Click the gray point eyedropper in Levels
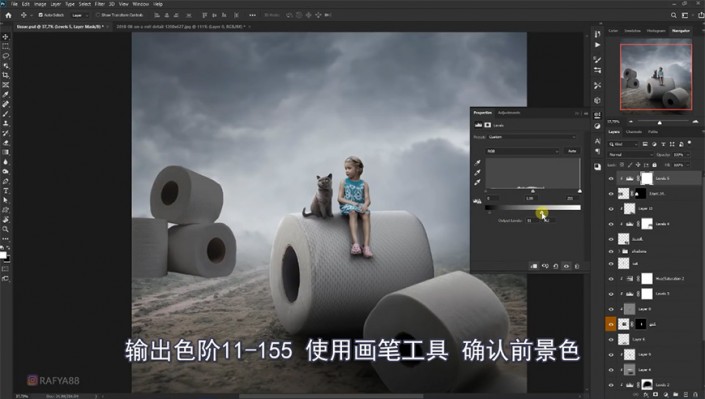705x399 pixels. (477, 172)
